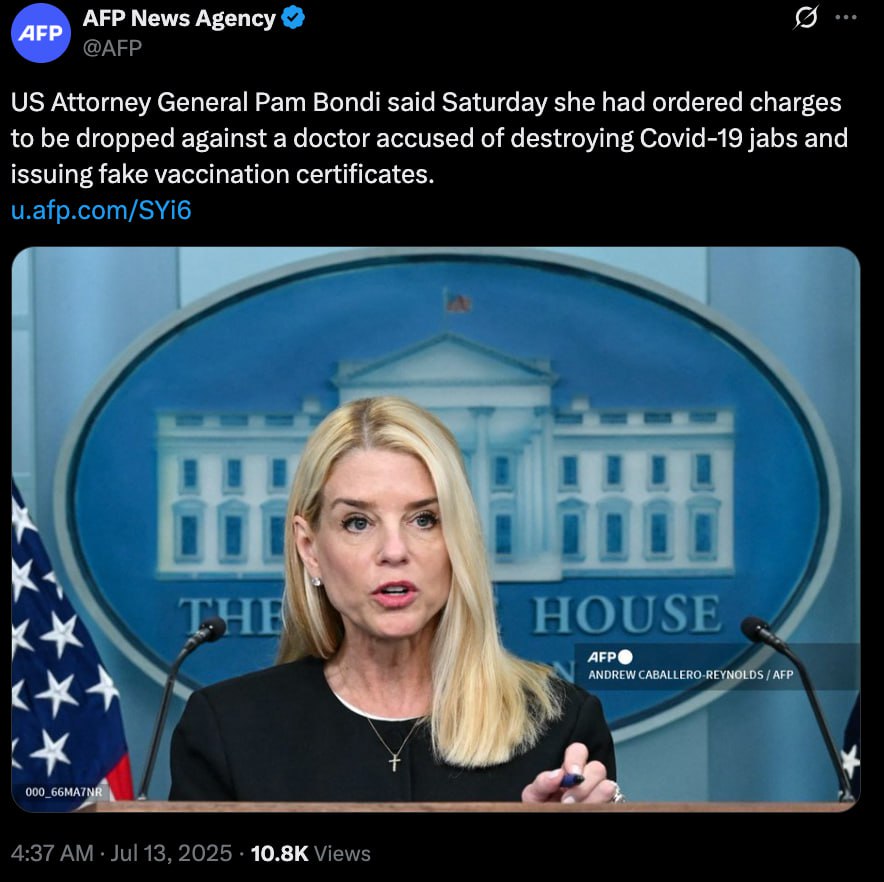The width and height of the screenshot is (884, 882).
Task: Click the Andrew Caballero-Reynolds photo credit
Action: click(x=691, y=674)
